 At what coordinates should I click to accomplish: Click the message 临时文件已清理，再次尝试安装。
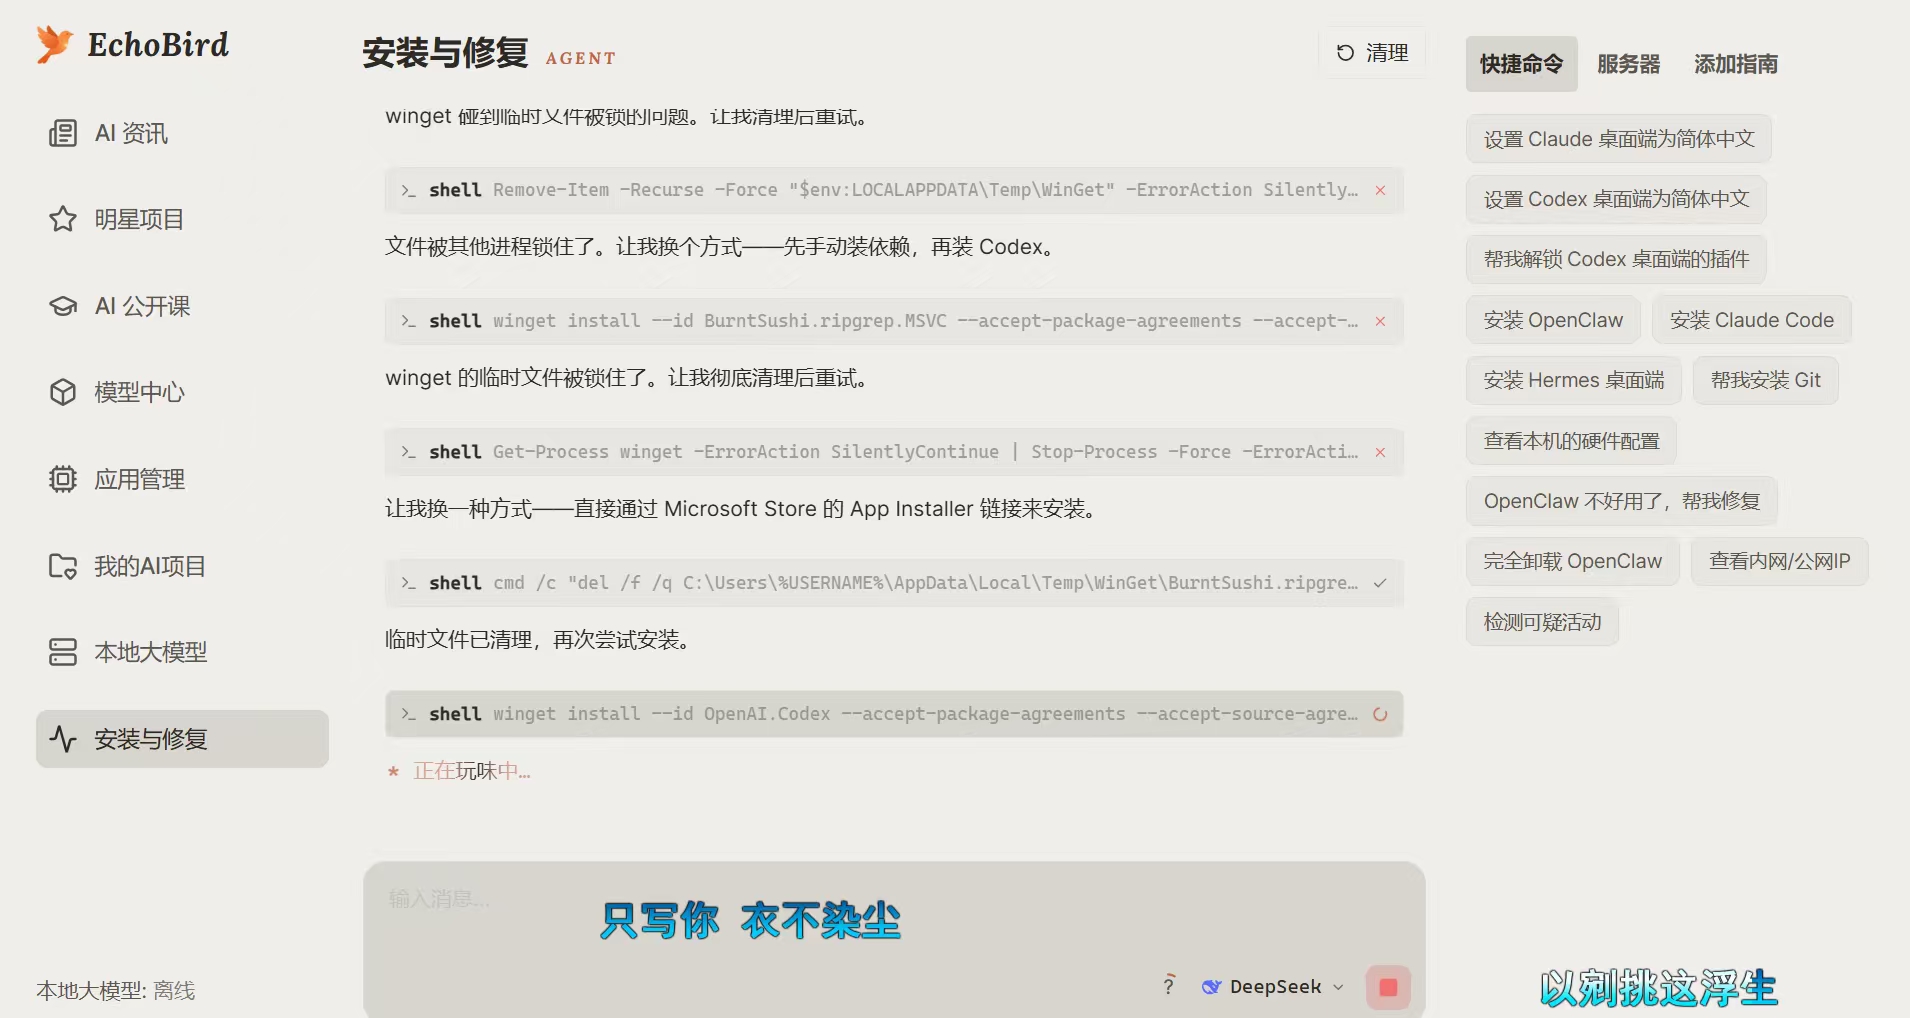538,640
